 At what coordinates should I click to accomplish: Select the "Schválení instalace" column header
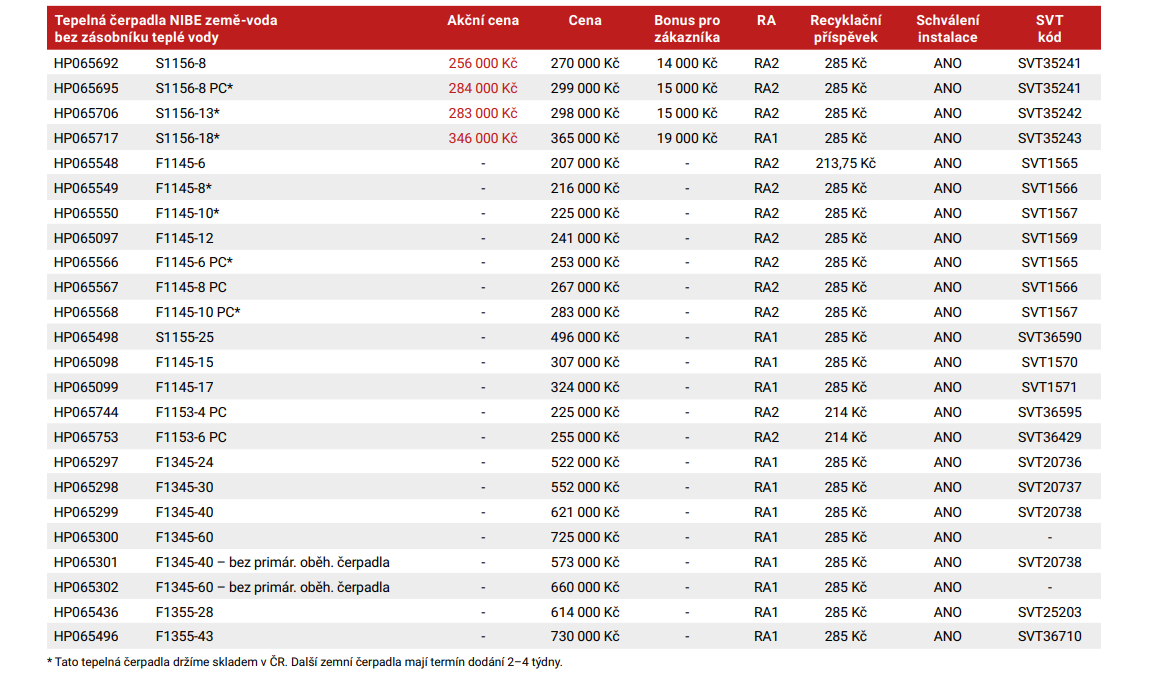(947, 29)
